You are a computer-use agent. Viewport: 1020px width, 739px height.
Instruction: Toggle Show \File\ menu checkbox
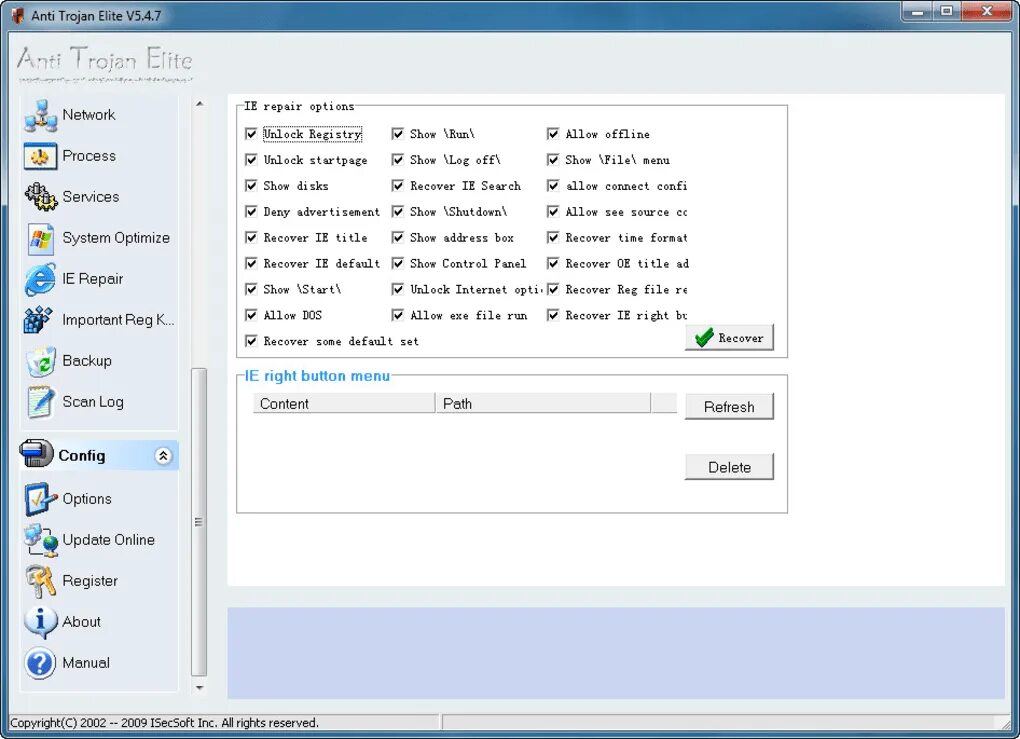tap(553, 160)
